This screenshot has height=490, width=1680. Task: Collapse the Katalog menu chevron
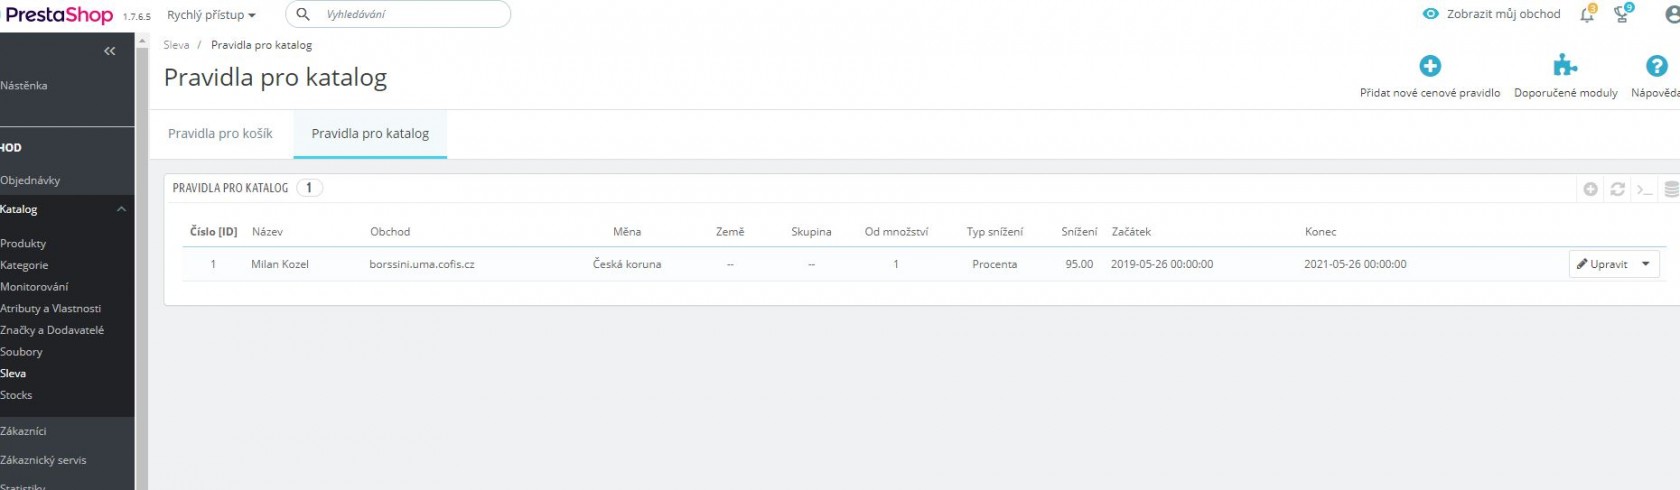coord(121,209)
